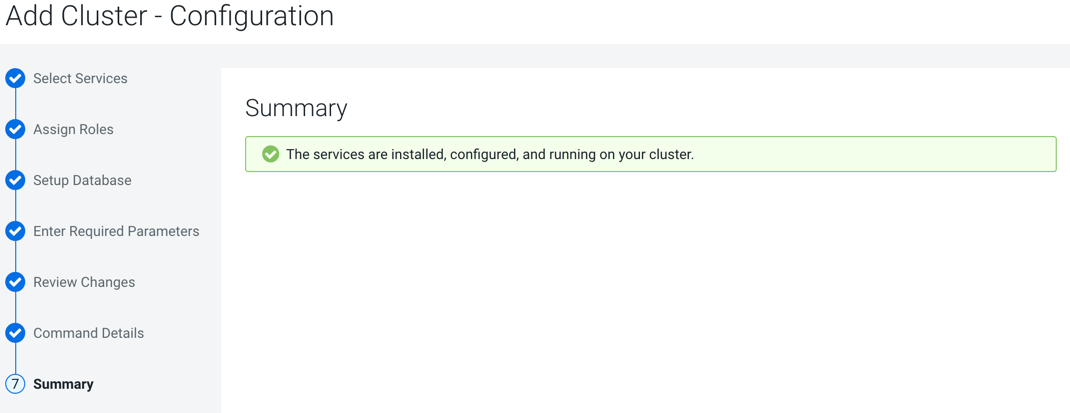The height and width of the screenshot is (413, 1070).
Task: Open the Command Details step
Action: (88, 333)
